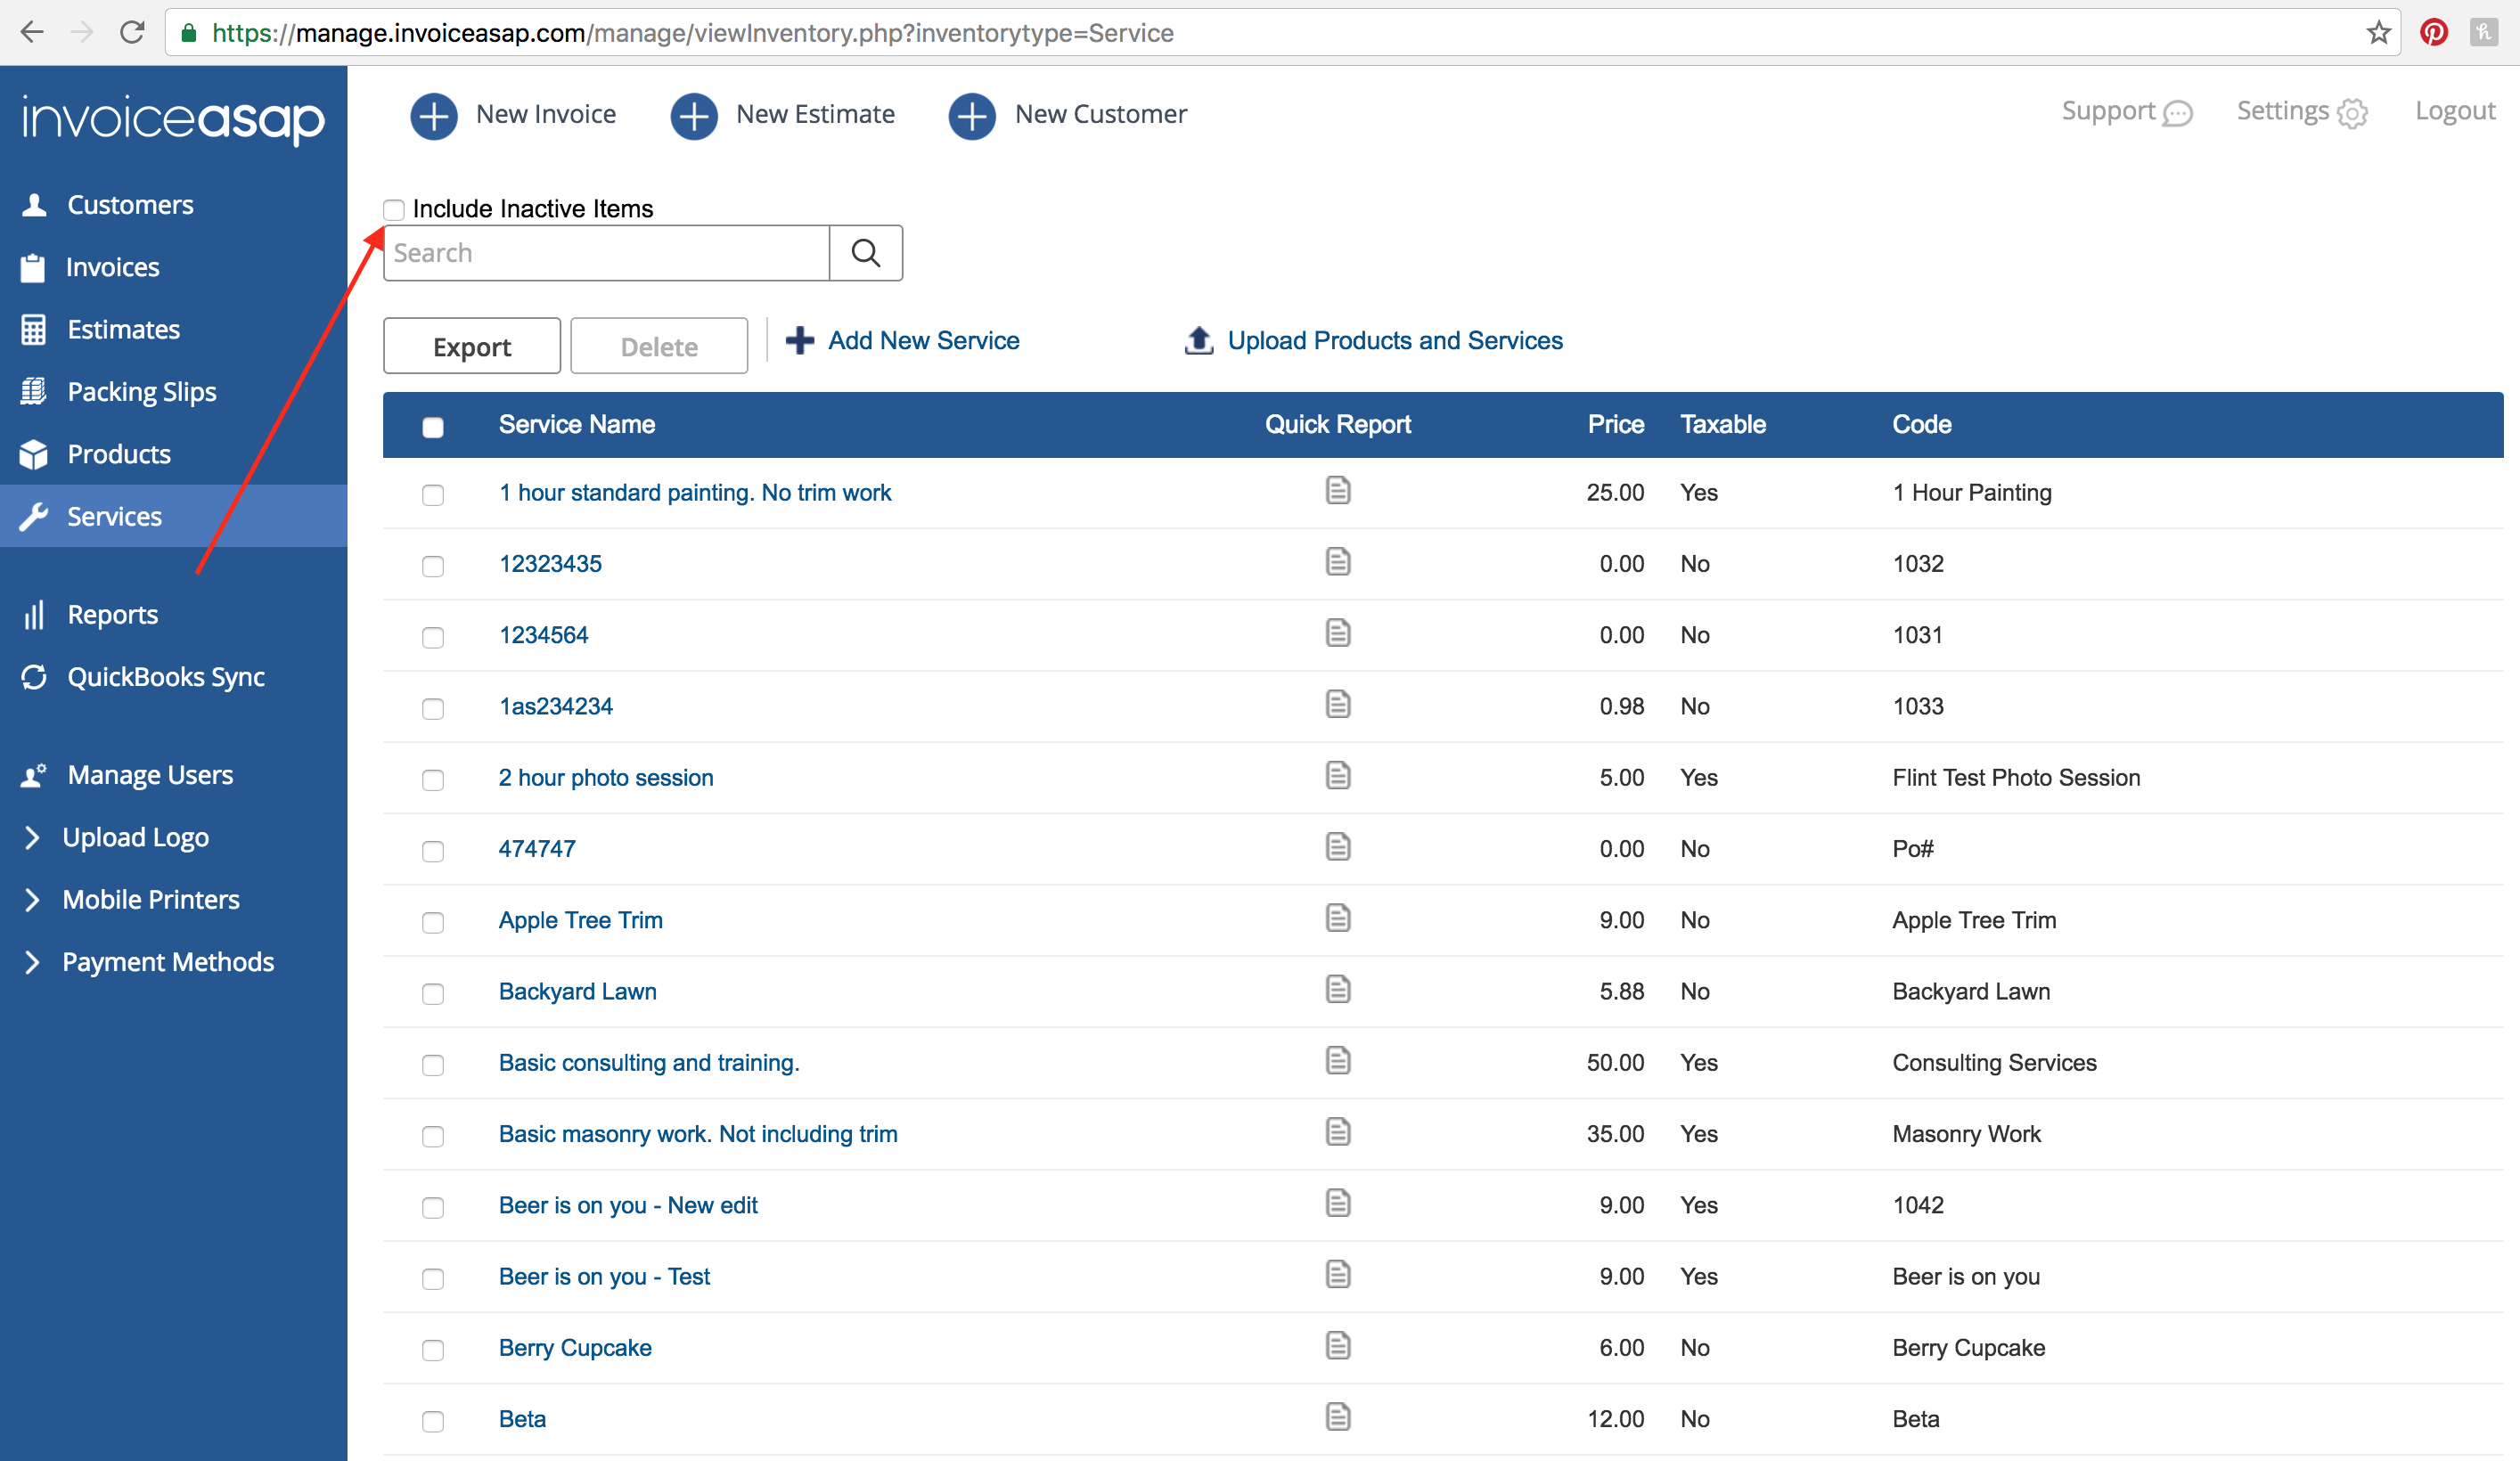Tick the Apple Tree Trim checkbox
Image resolution: width=2520 pixels, height=1461 pixels.
(x=433, y=922)
